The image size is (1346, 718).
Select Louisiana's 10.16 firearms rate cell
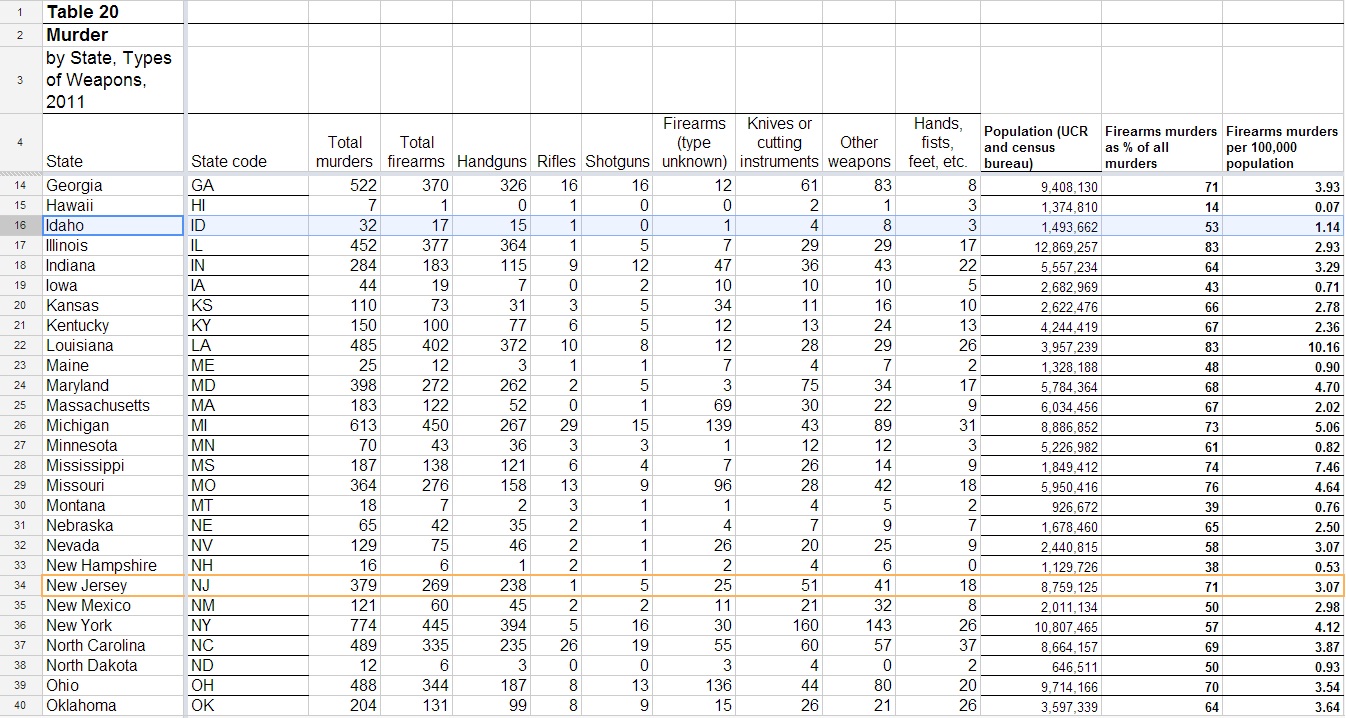click(1283, 346)
